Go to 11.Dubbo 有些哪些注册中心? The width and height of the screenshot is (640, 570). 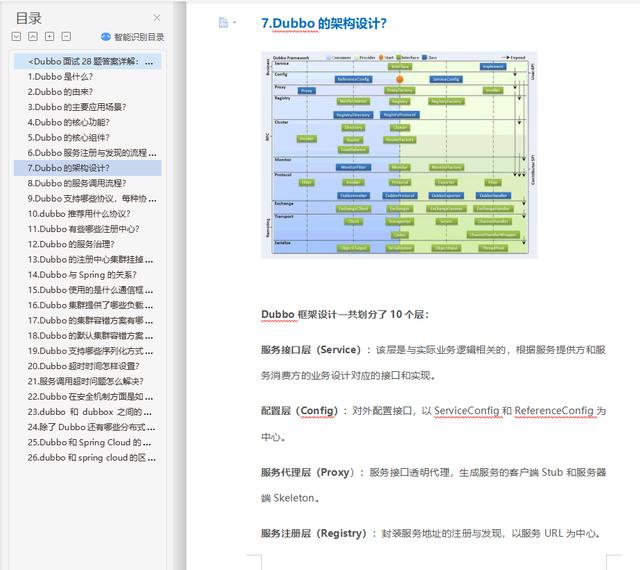84,229
